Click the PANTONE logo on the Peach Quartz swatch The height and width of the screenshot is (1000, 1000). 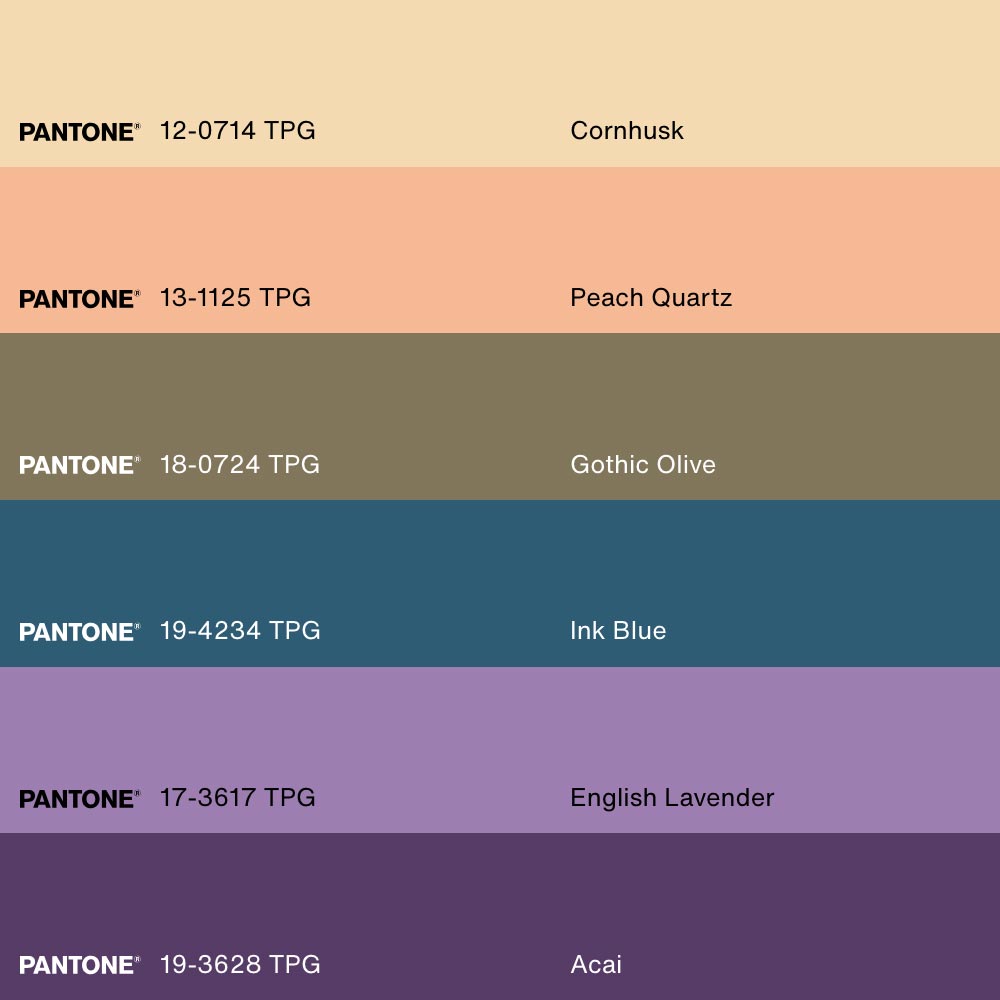point(79,299)
